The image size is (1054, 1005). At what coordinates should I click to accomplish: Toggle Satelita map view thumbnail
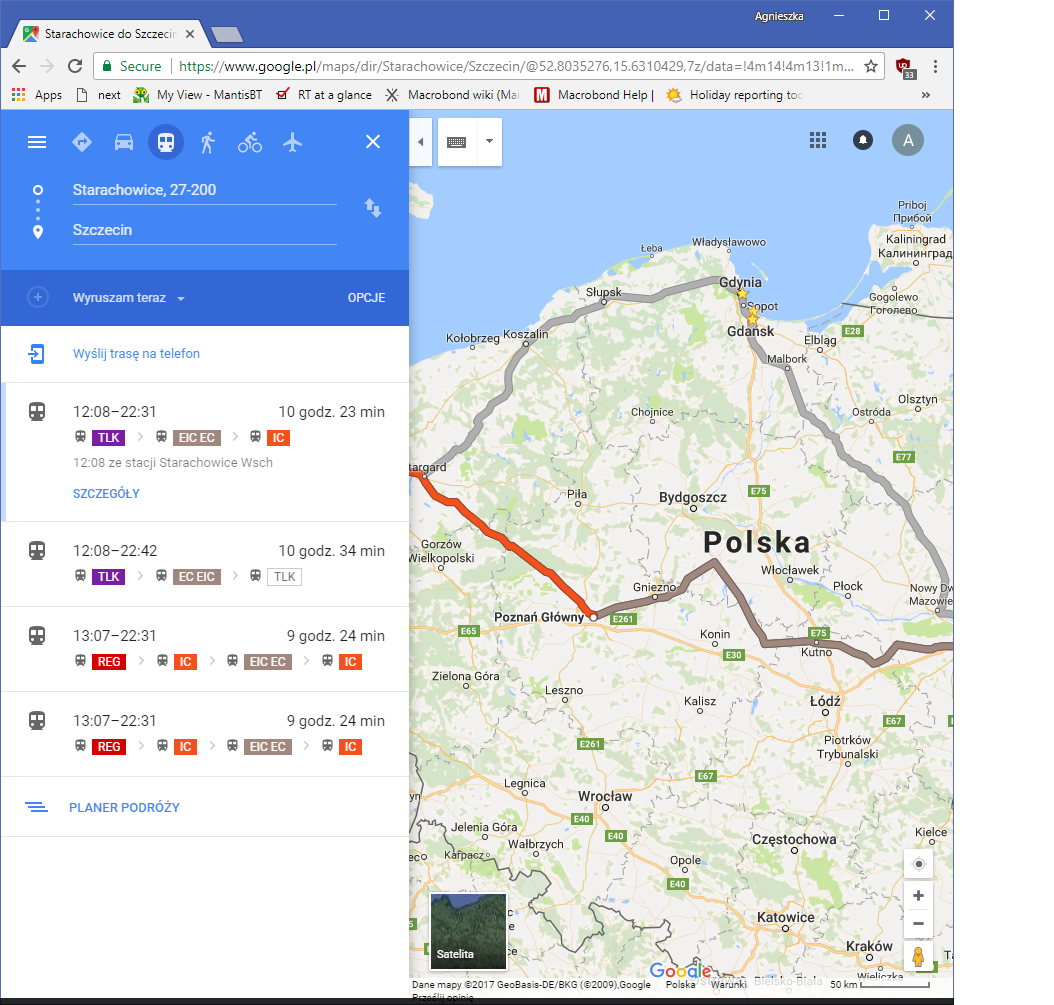(468, 932)
